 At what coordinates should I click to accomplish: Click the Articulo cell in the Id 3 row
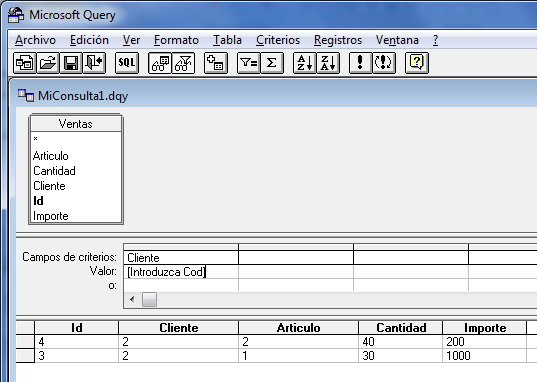click(298, 356)
